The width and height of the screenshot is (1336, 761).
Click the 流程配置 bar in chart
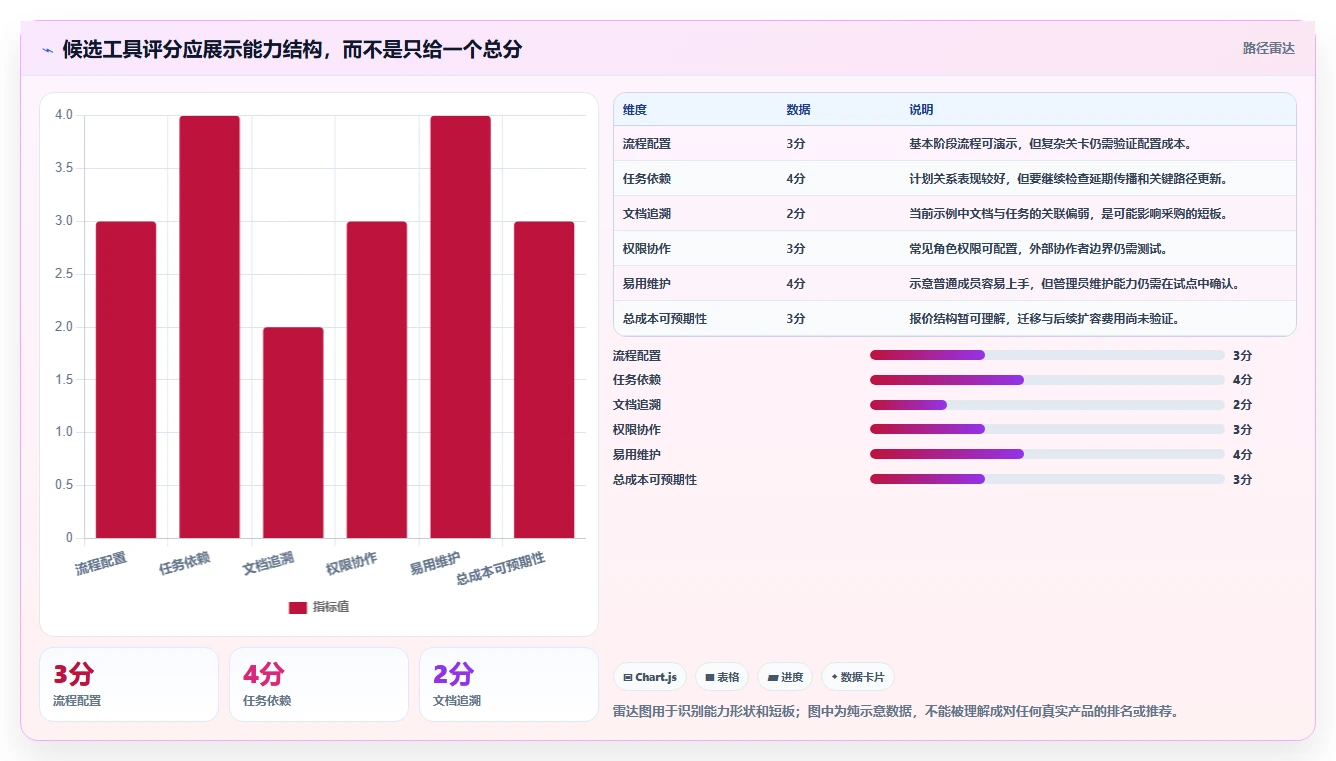[x=126, y=380]
